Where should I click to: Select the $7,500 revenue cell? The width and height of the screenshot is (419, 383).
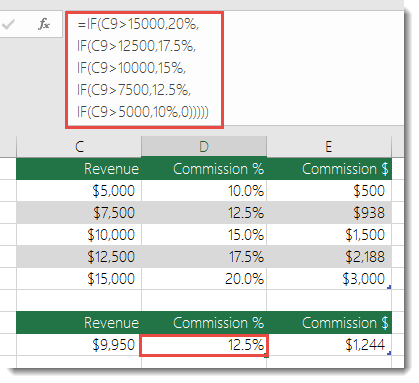[79, 213]
